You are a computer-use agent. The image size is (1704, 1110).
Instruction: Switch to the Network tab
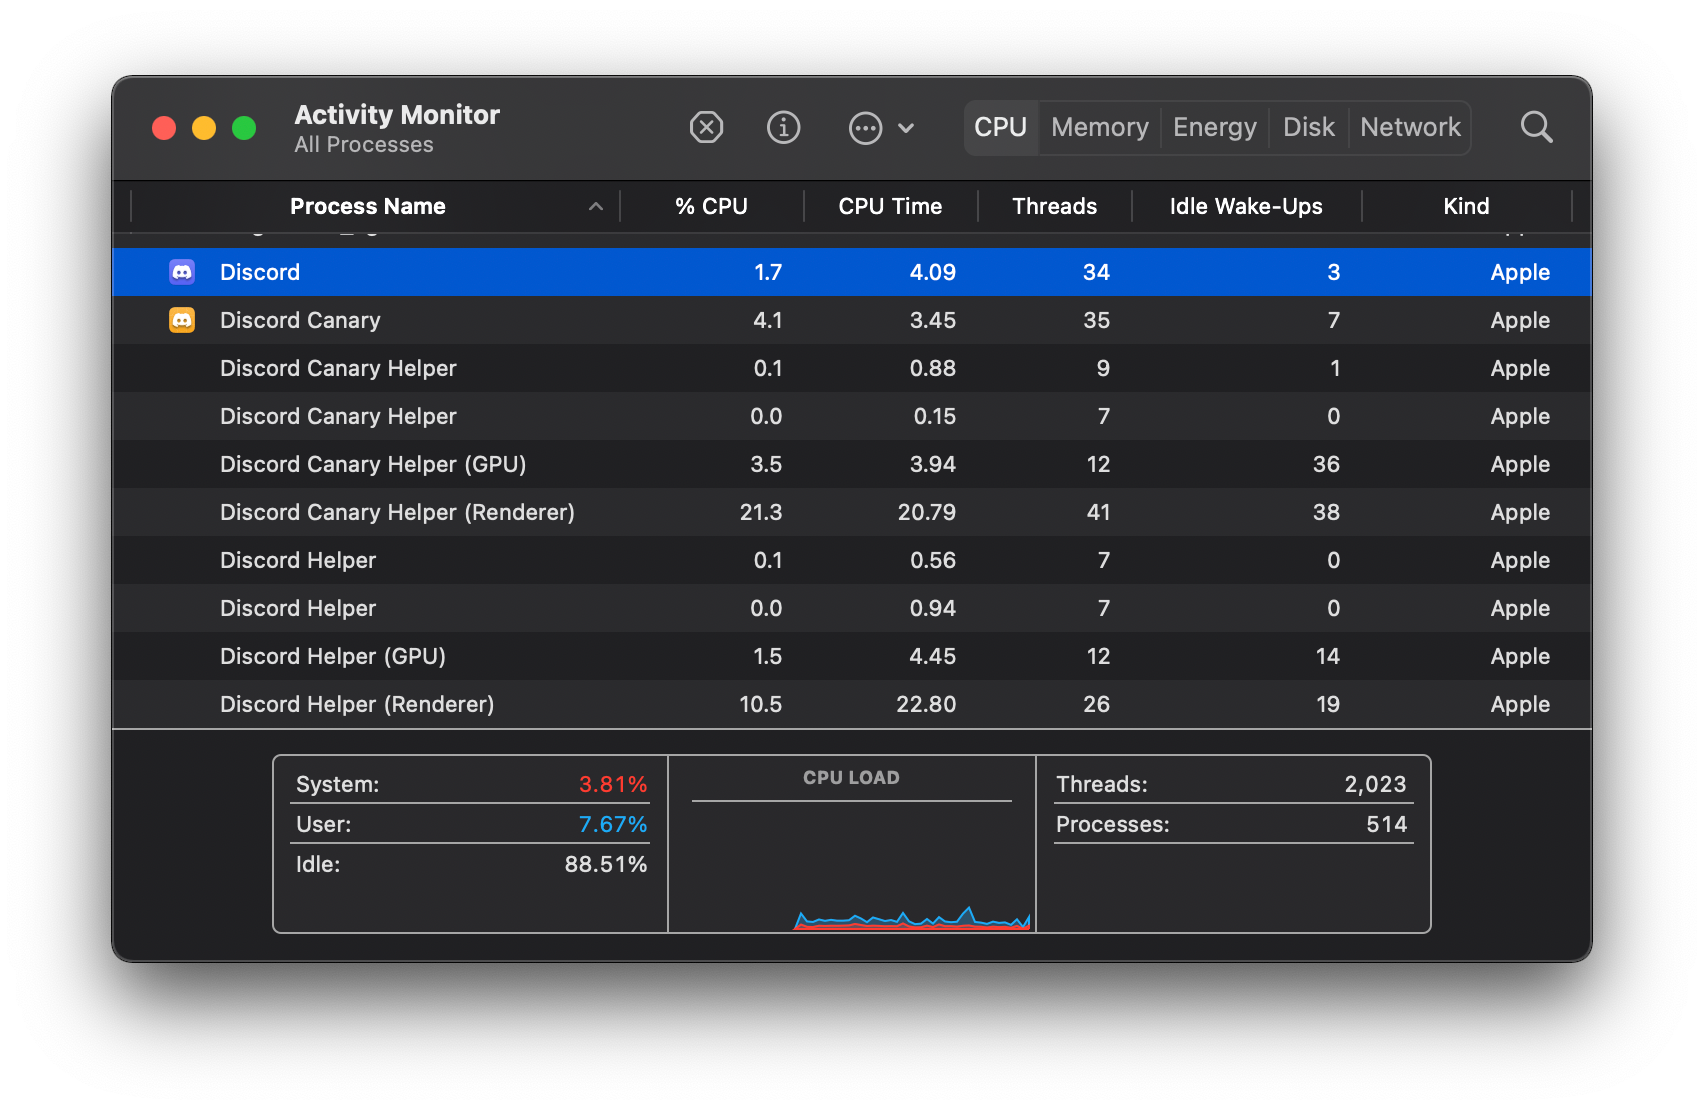1410,127
